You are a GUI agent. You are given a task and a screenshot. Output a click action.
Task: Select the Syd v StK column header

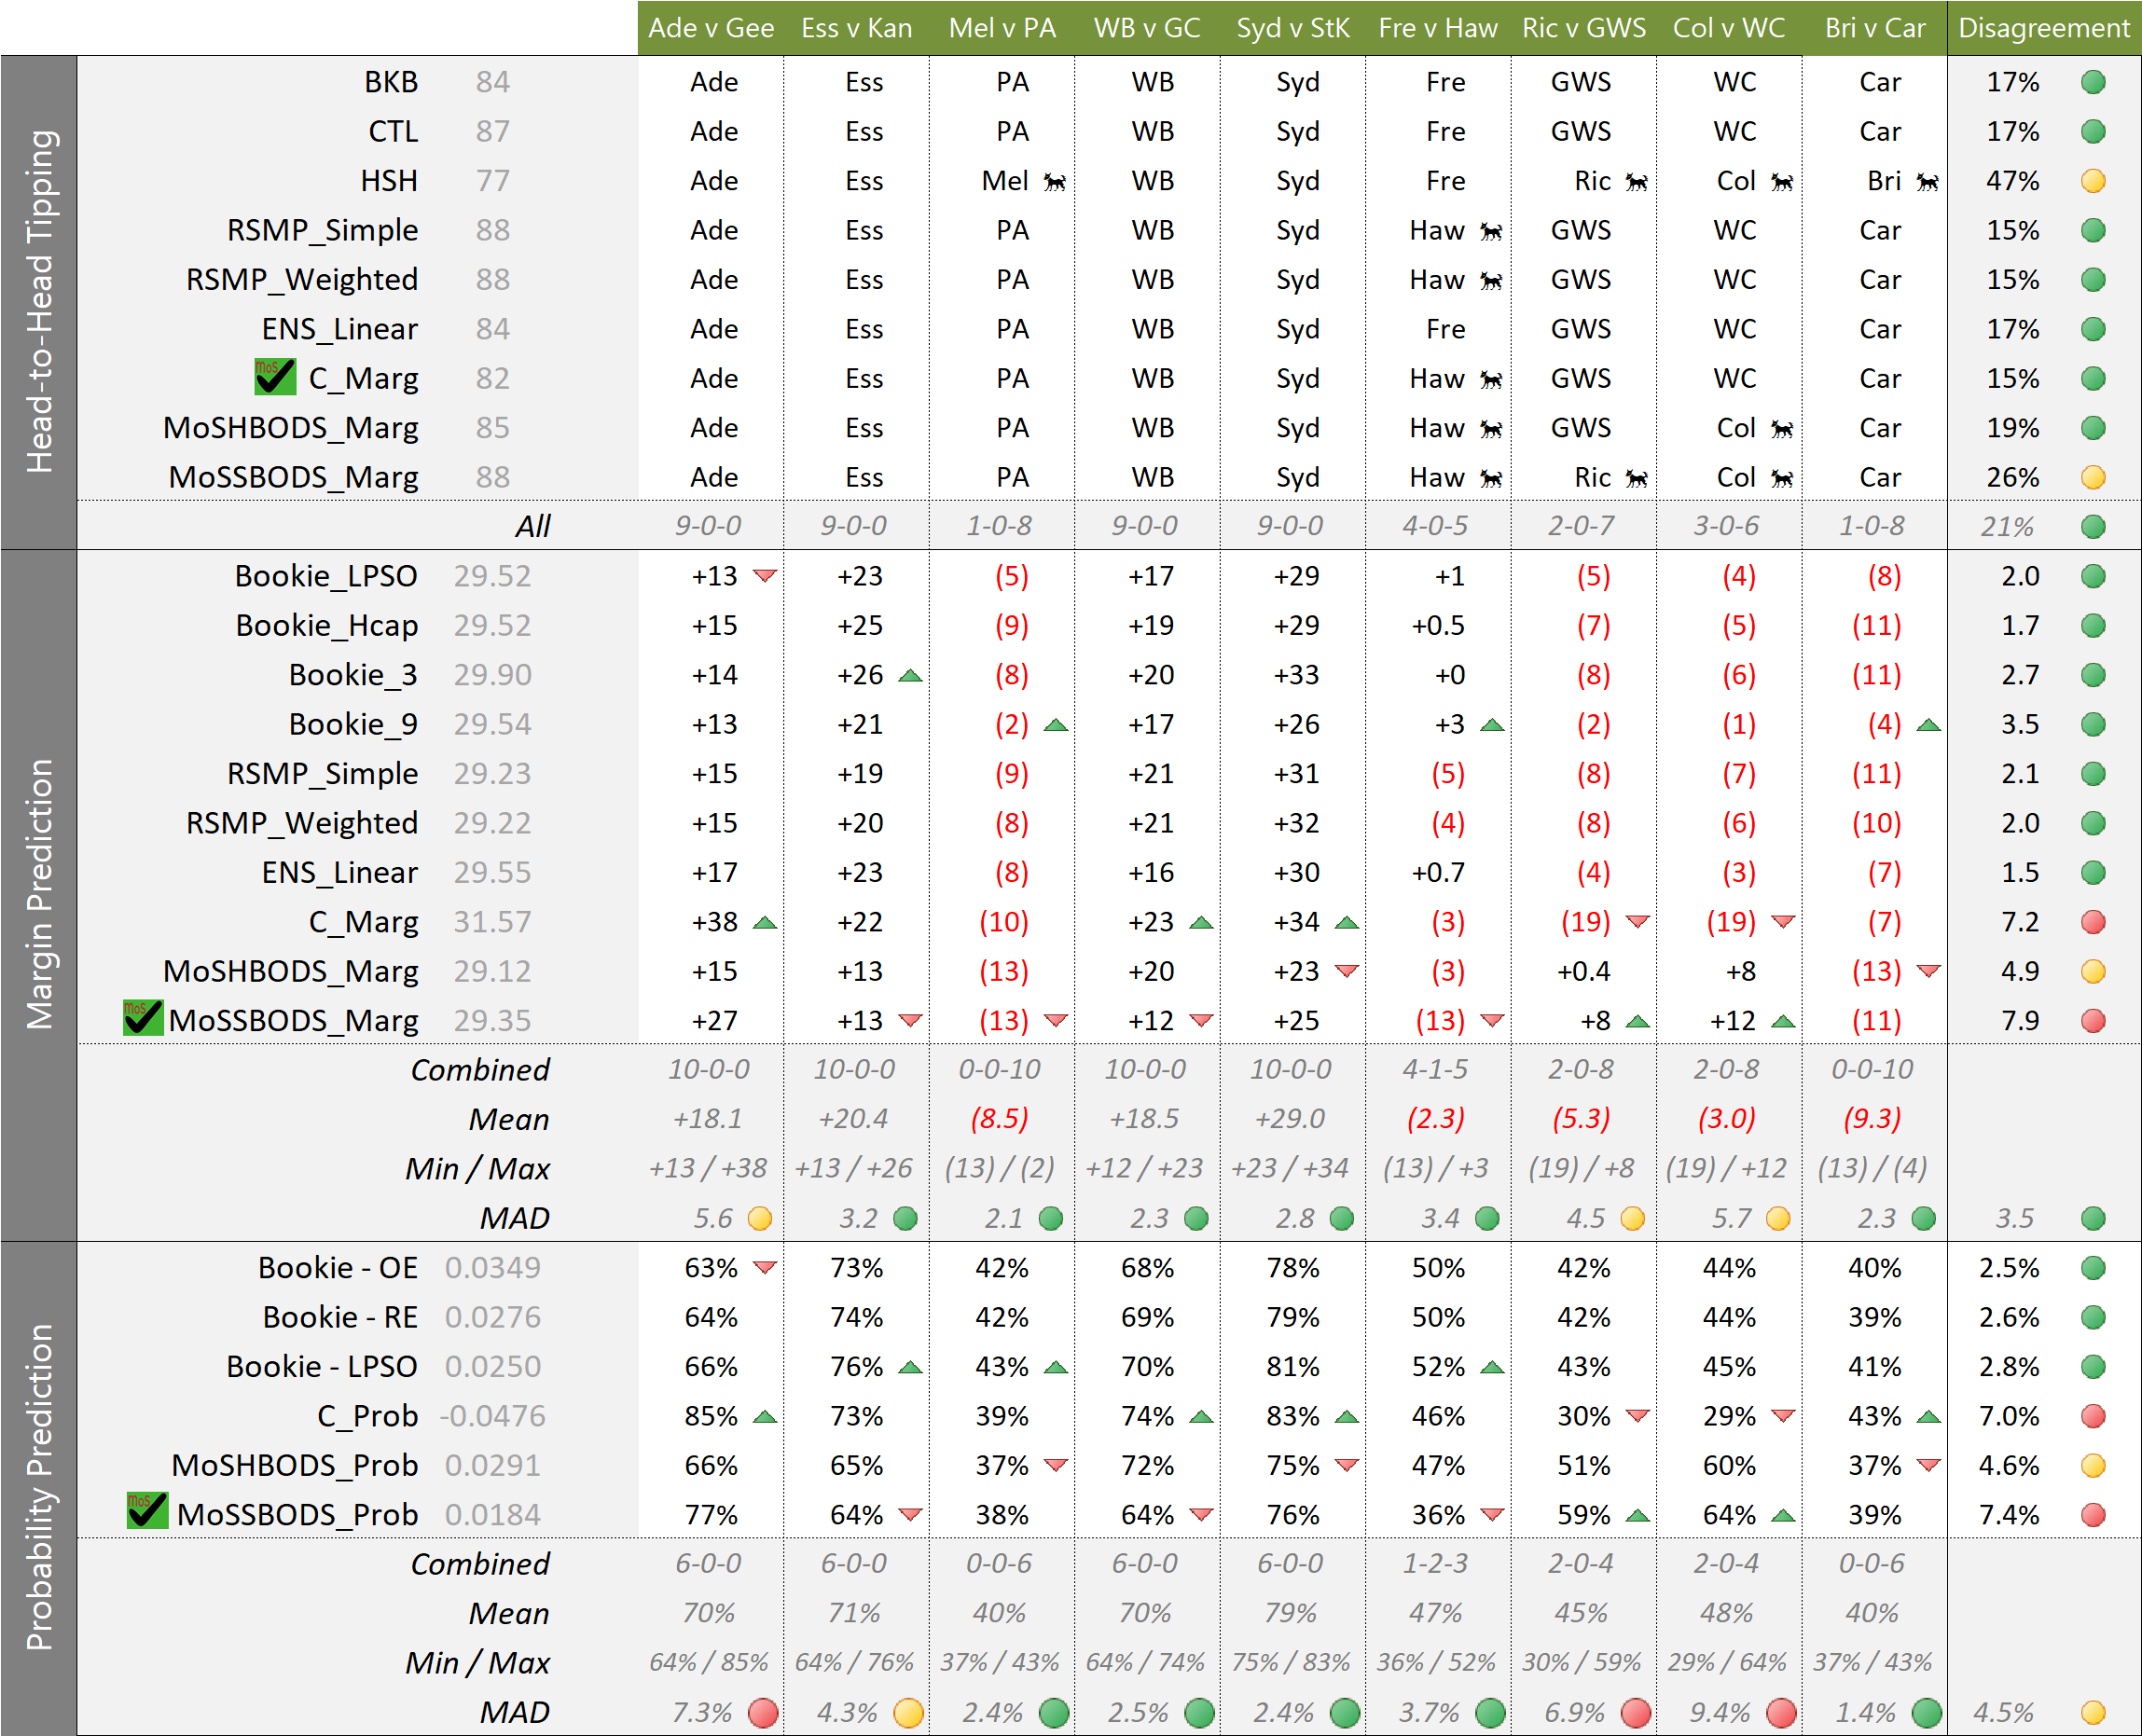click(1293, 28)
